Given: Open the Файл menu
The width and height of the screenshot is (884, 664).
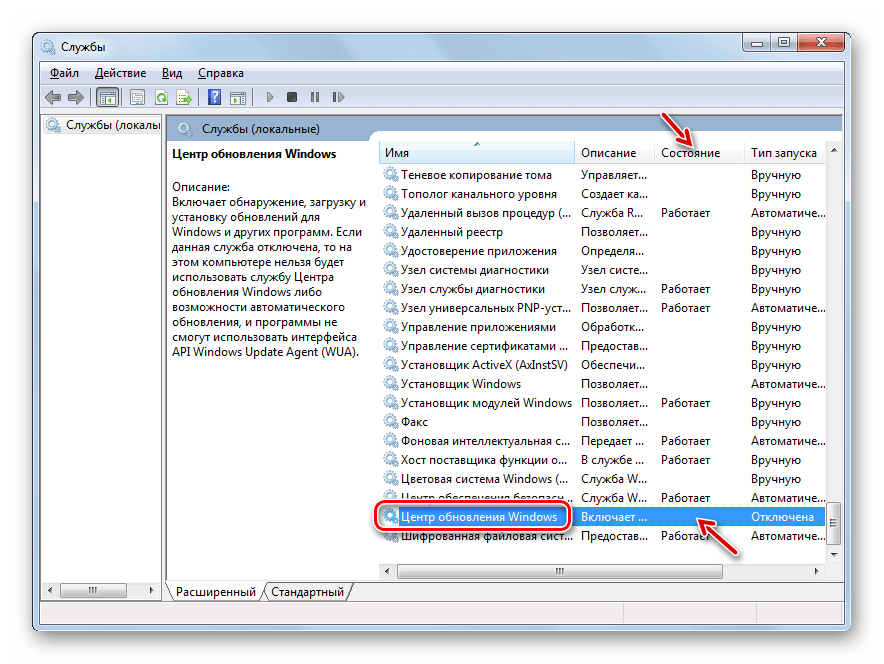Looking at the screenshot, I should click(x=64, y=73).
